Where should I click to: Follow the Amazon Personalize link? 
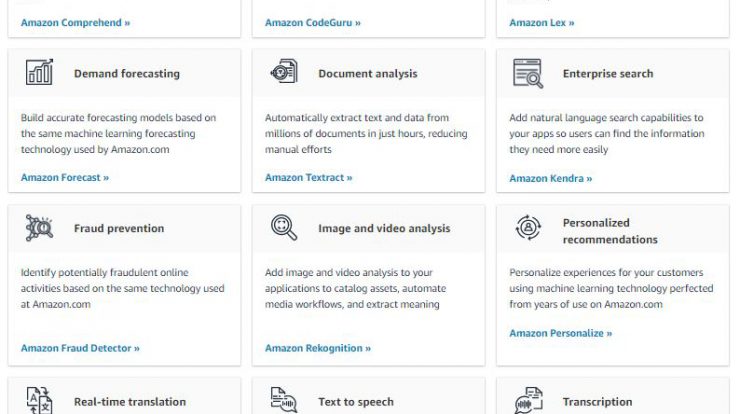560,333
